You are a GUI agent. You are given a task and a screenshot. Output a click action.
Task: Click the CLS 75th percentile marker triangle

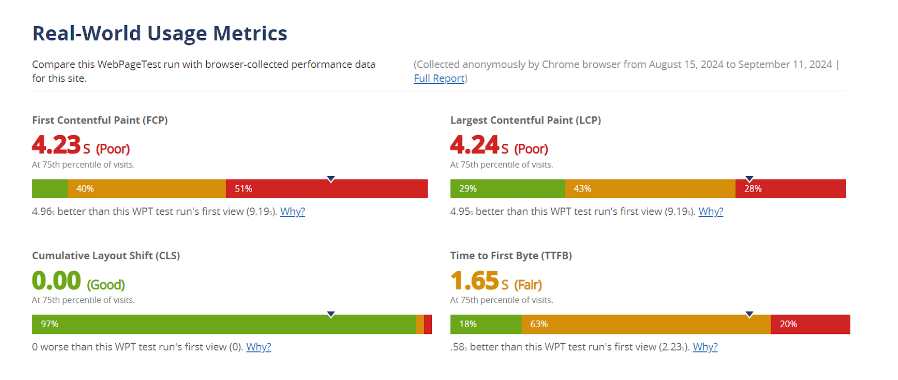(330, 314)
